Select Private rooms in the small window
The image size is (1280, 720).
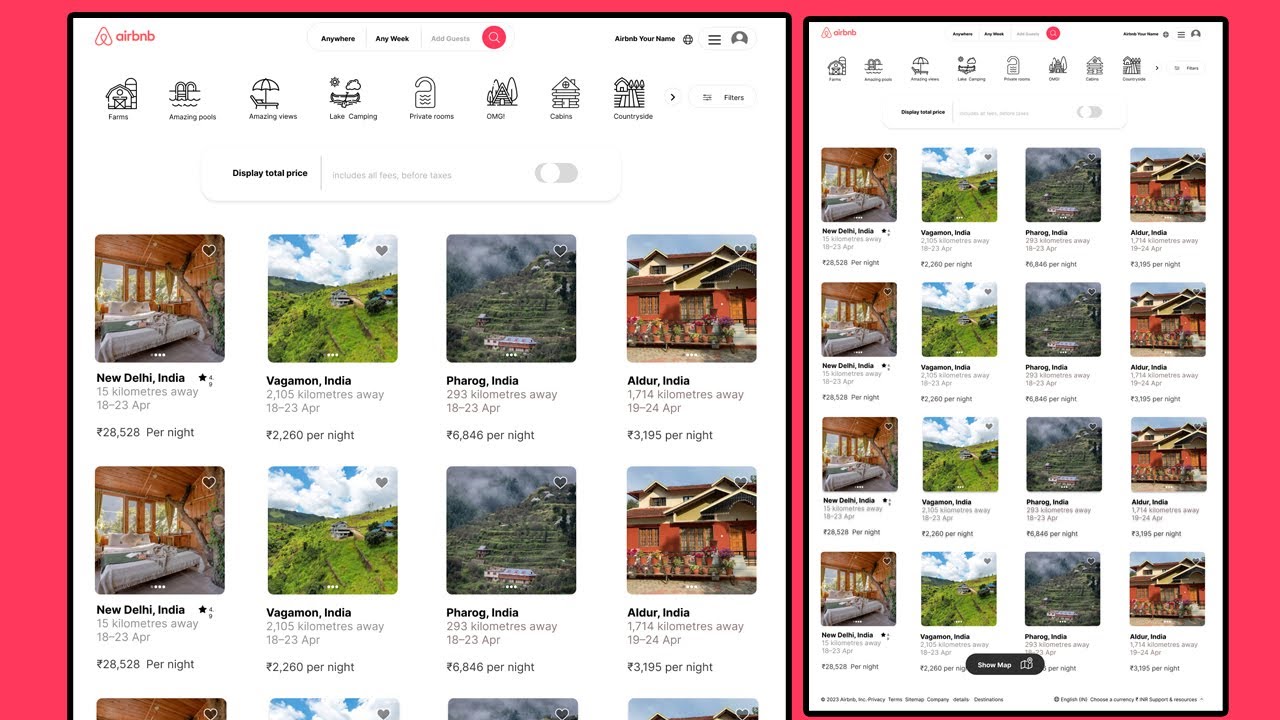click(1015, 68)
